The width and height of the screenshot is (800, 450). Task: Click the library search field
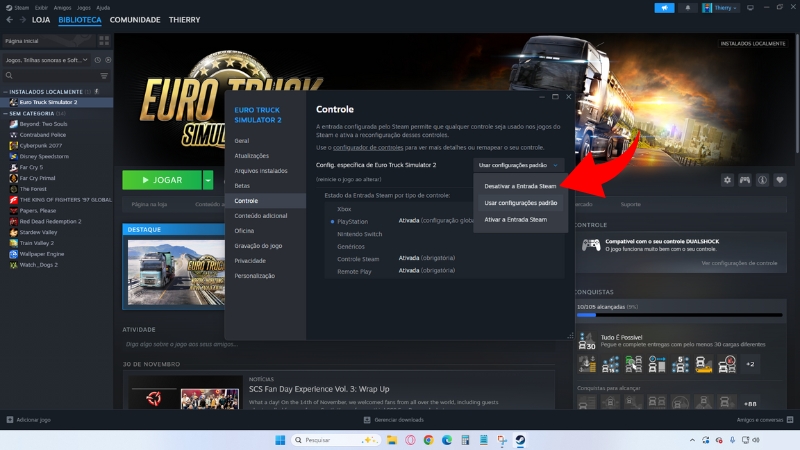[x=50, y=76]
